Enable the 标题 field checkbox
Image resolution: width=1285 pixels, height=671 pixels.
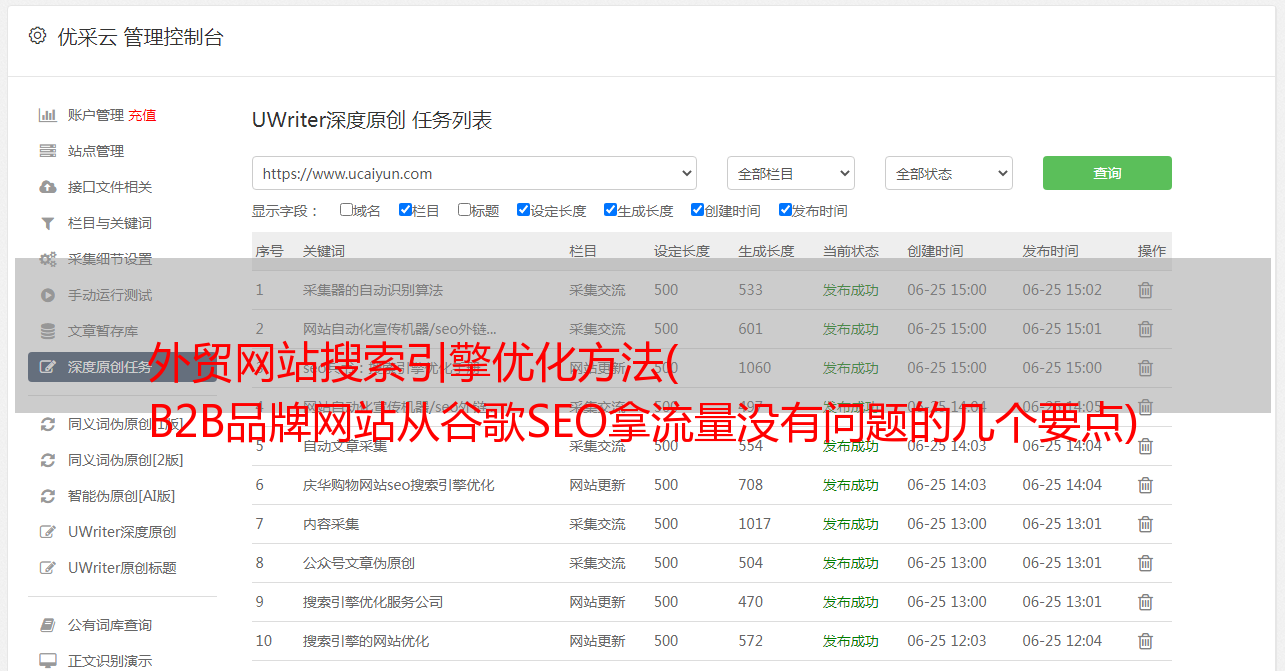[464, 210]
